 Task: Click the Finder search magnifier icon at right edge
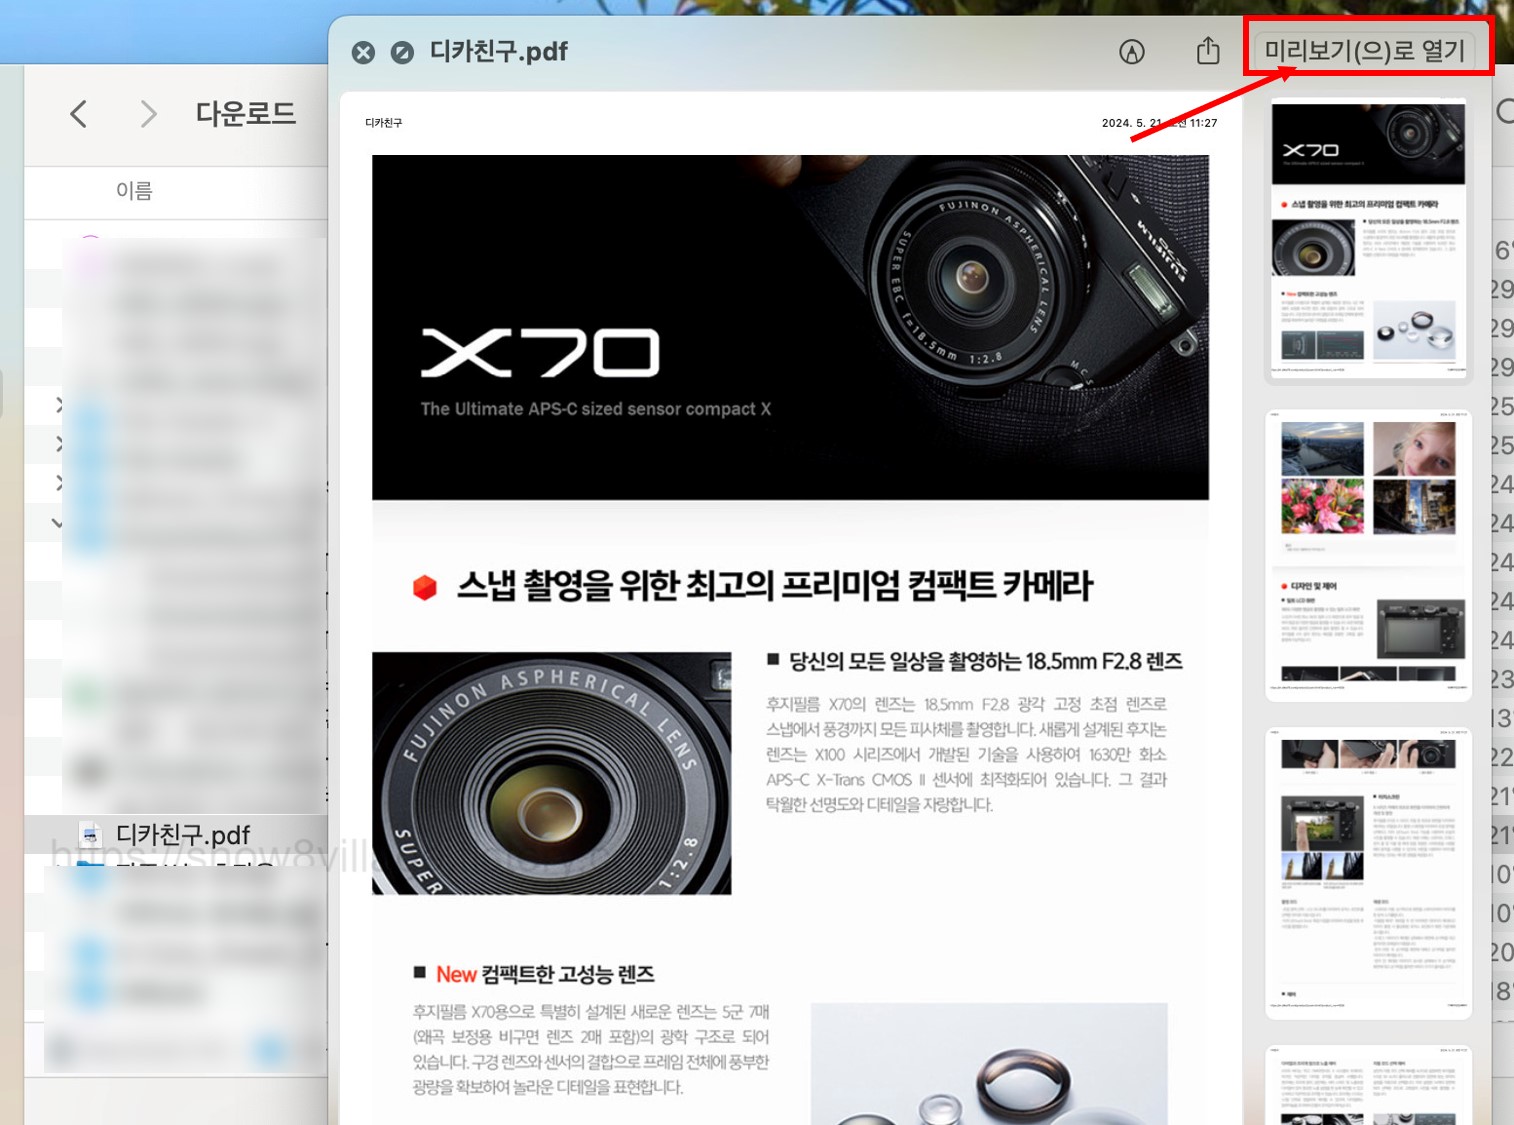(1504, 112)
